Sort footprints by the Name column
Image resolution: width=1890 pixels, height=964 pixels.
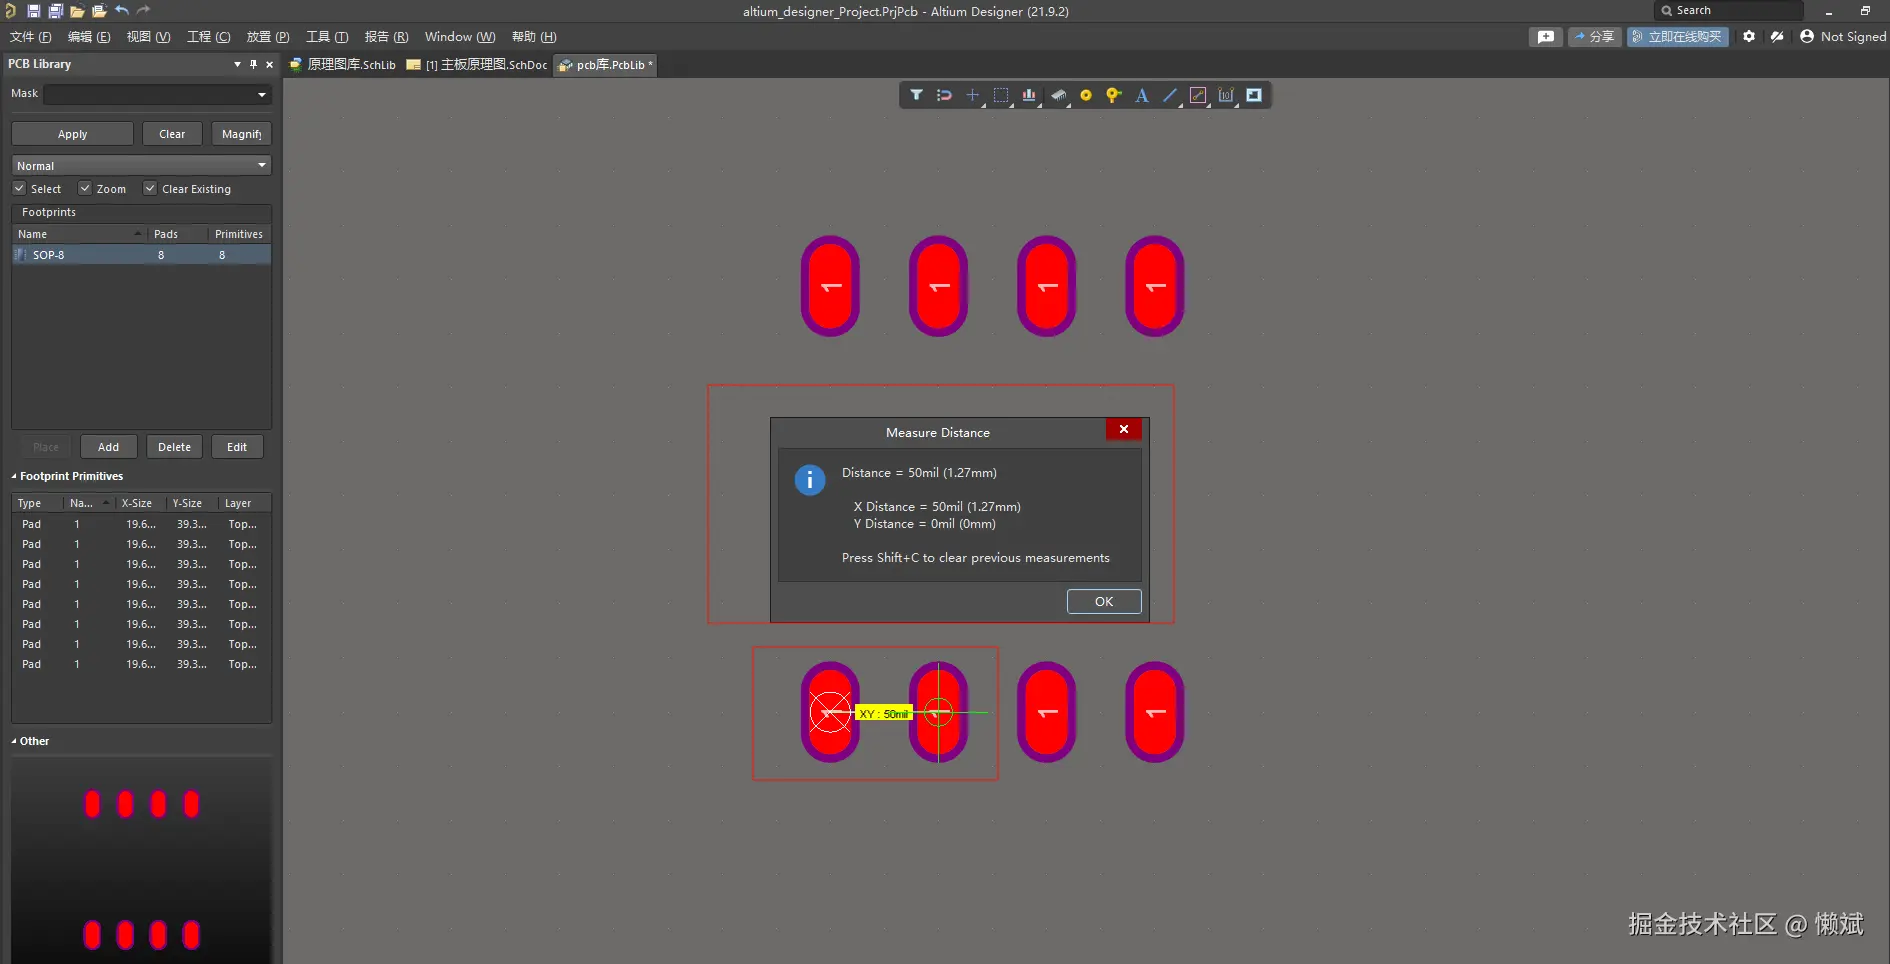[79, 234]
